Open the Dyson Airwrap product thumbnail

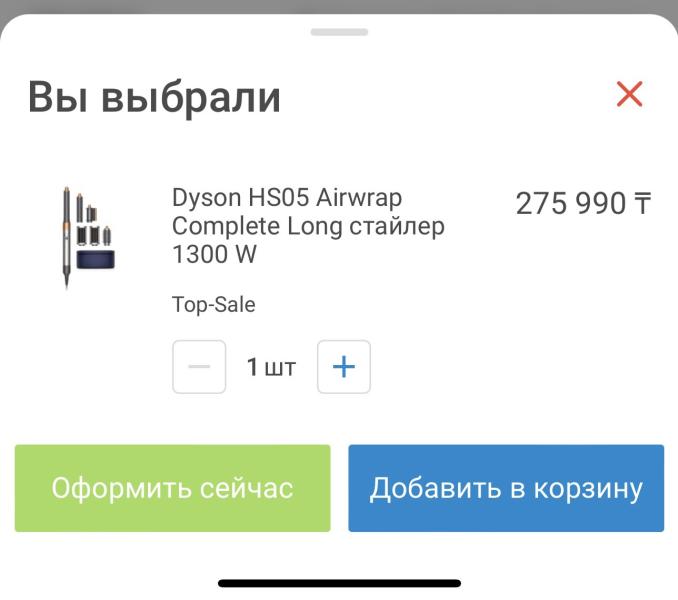point(89,237)
